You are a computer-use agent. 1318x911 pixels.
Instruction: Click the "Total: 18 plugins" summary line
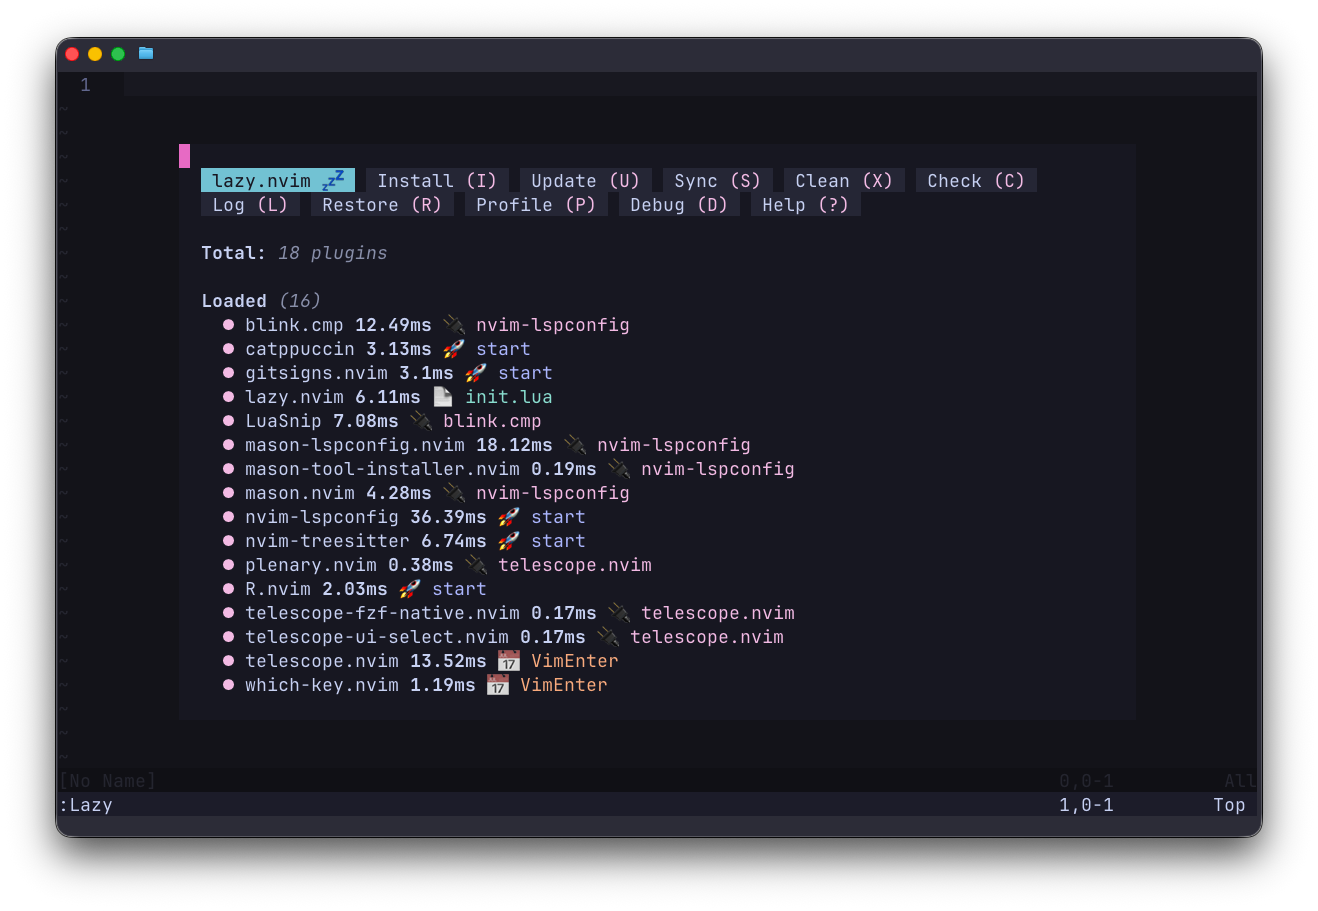click(294, 253)
